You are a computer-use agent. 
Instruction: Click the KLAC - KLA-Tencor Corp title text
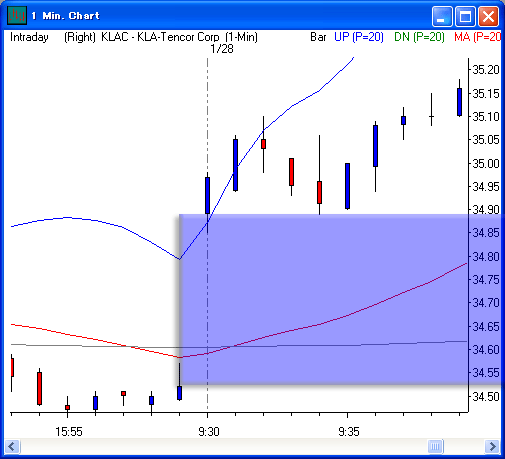pyautogui.click(x=160, y=37)
